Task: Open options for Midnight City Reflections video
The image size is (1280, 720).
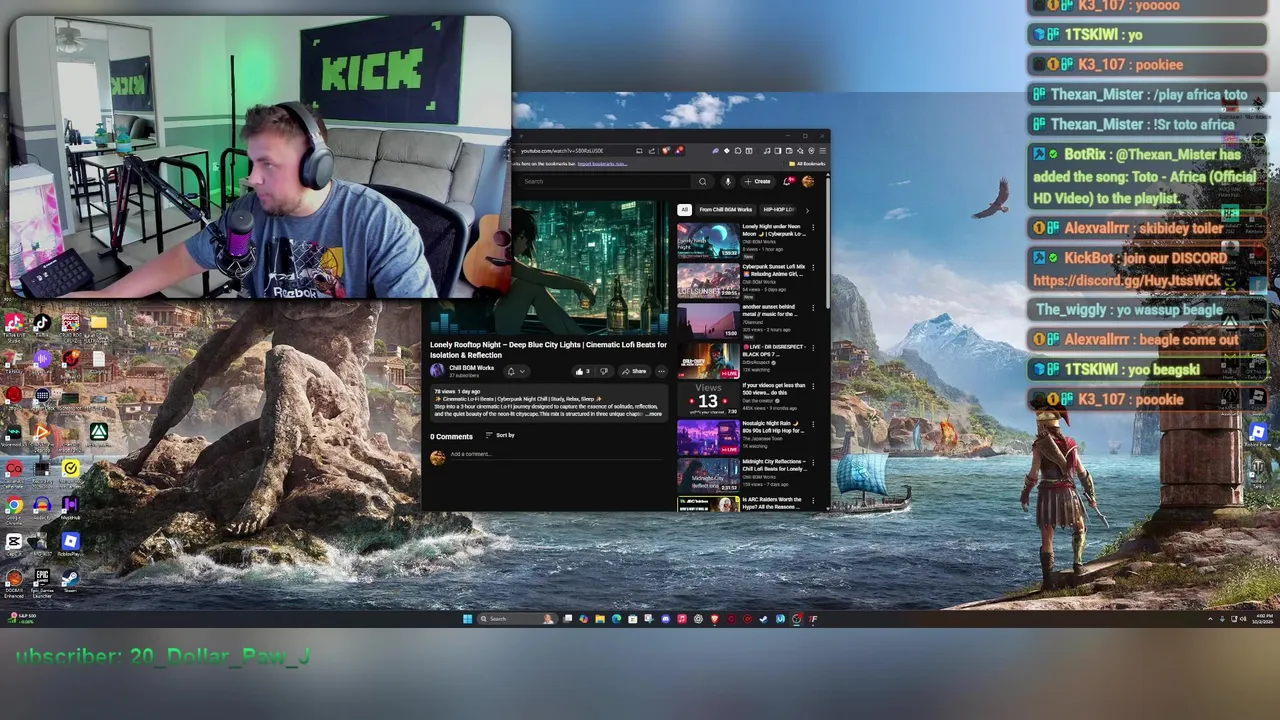Action: [x=813, y=462]
